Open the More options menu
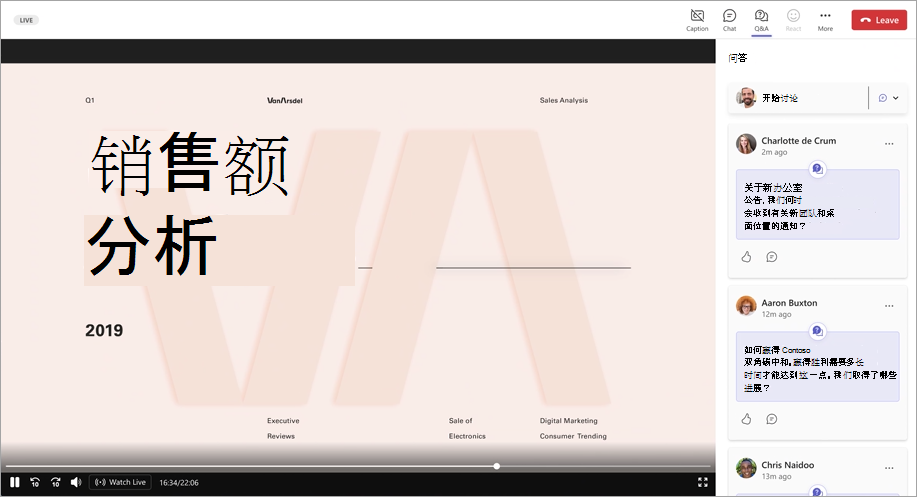917x497 pixels. click(825, 20)
